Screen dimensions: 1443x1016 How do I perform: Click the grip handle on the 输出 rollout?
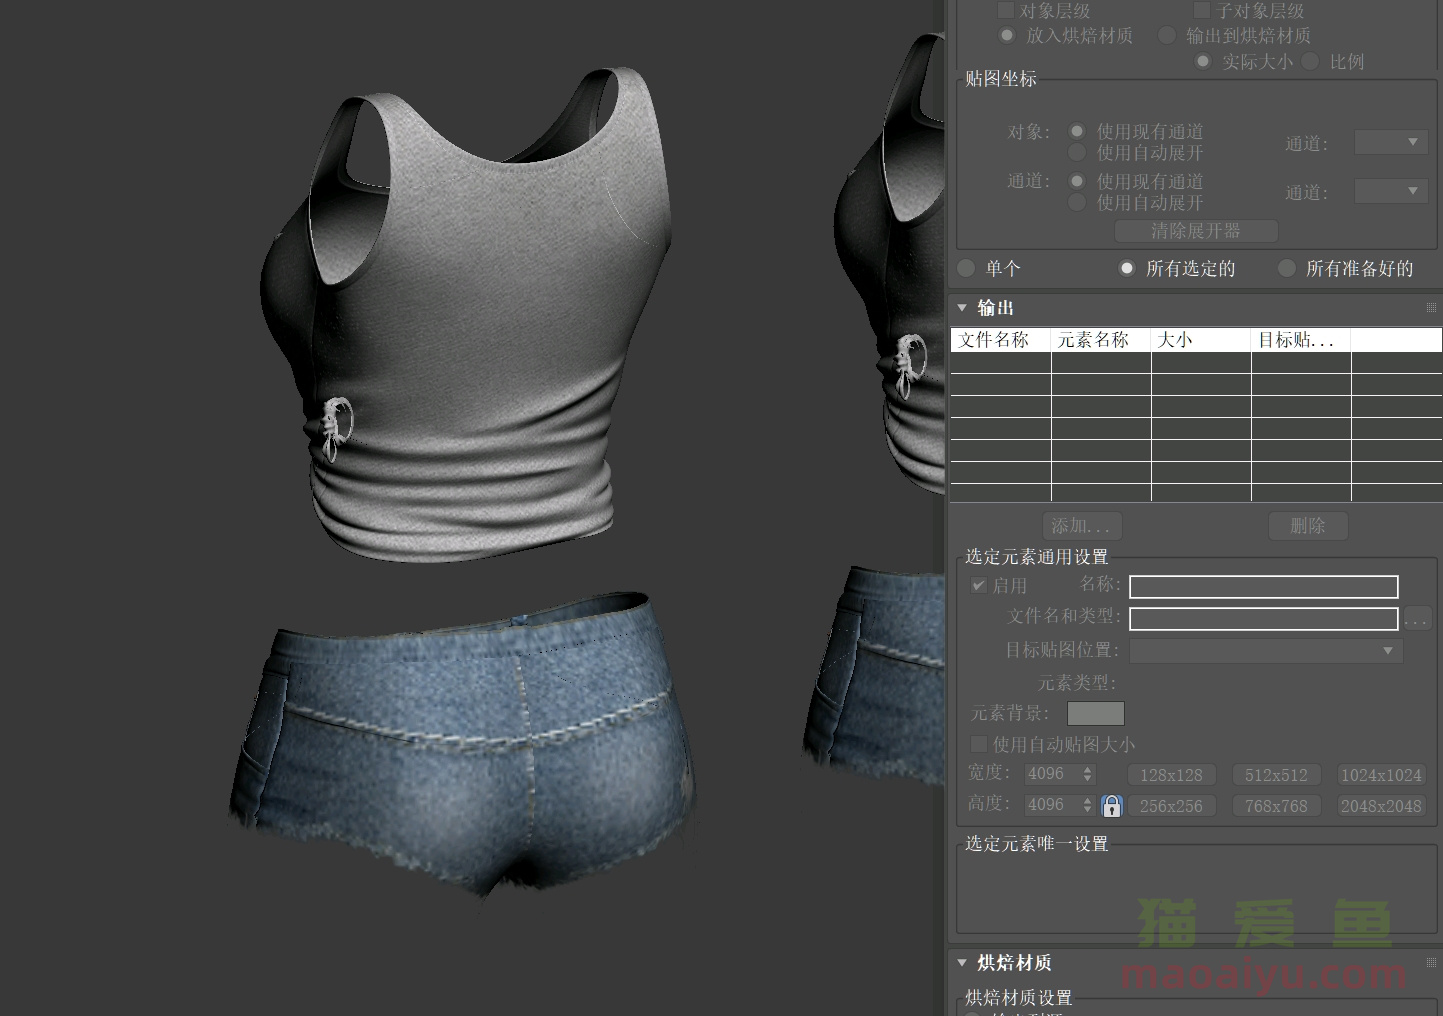(x=1430, y=308)
